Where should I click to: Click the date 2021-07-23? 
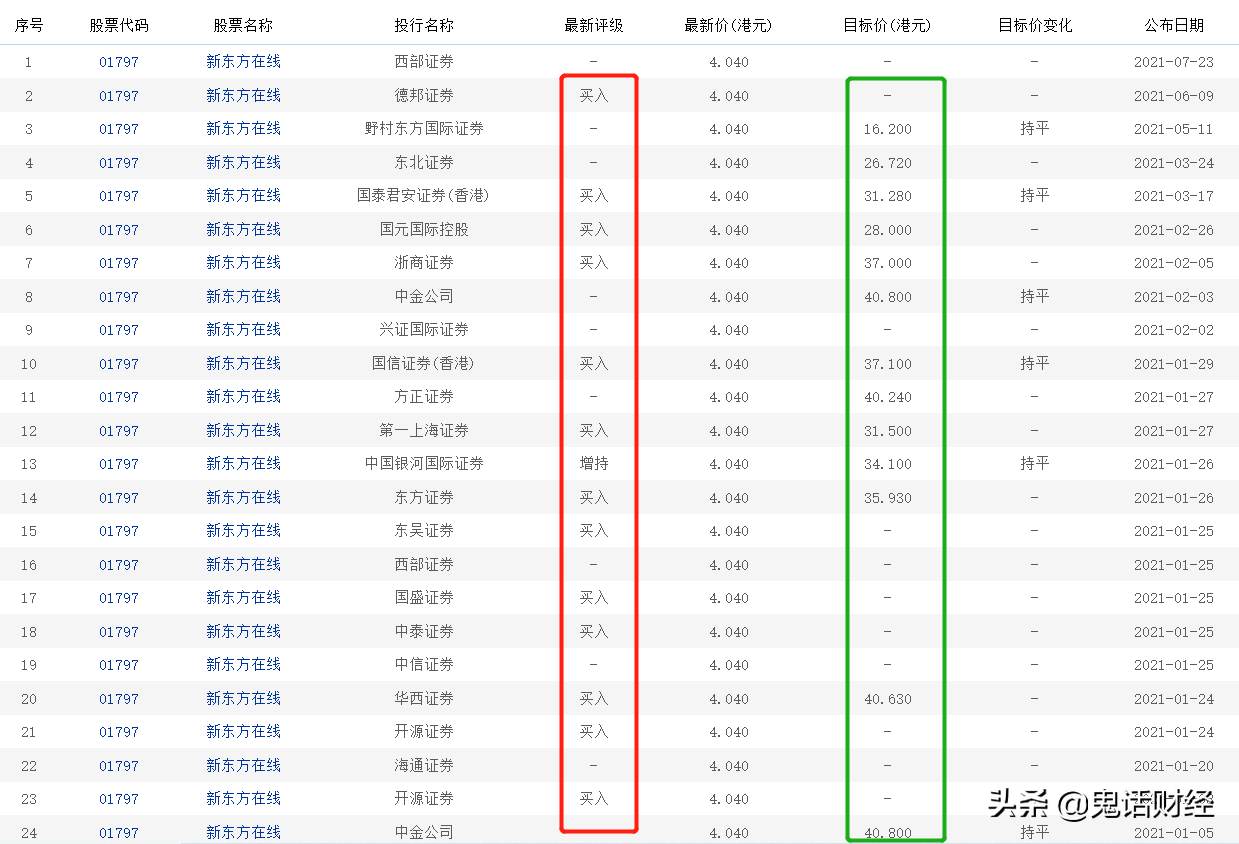tap(1174, 62)
